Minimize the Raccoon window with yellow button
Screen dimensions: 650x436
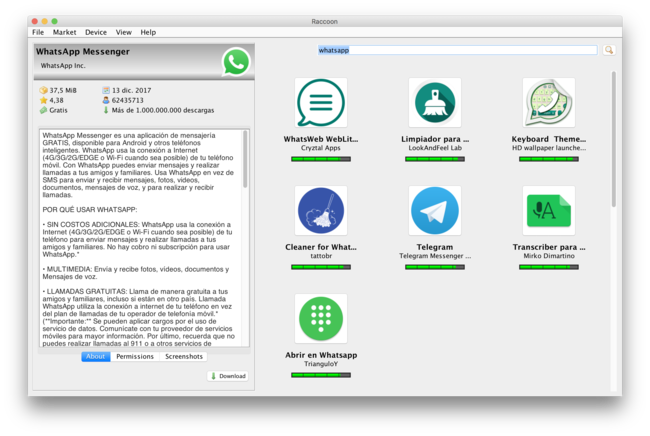point(44,21)
